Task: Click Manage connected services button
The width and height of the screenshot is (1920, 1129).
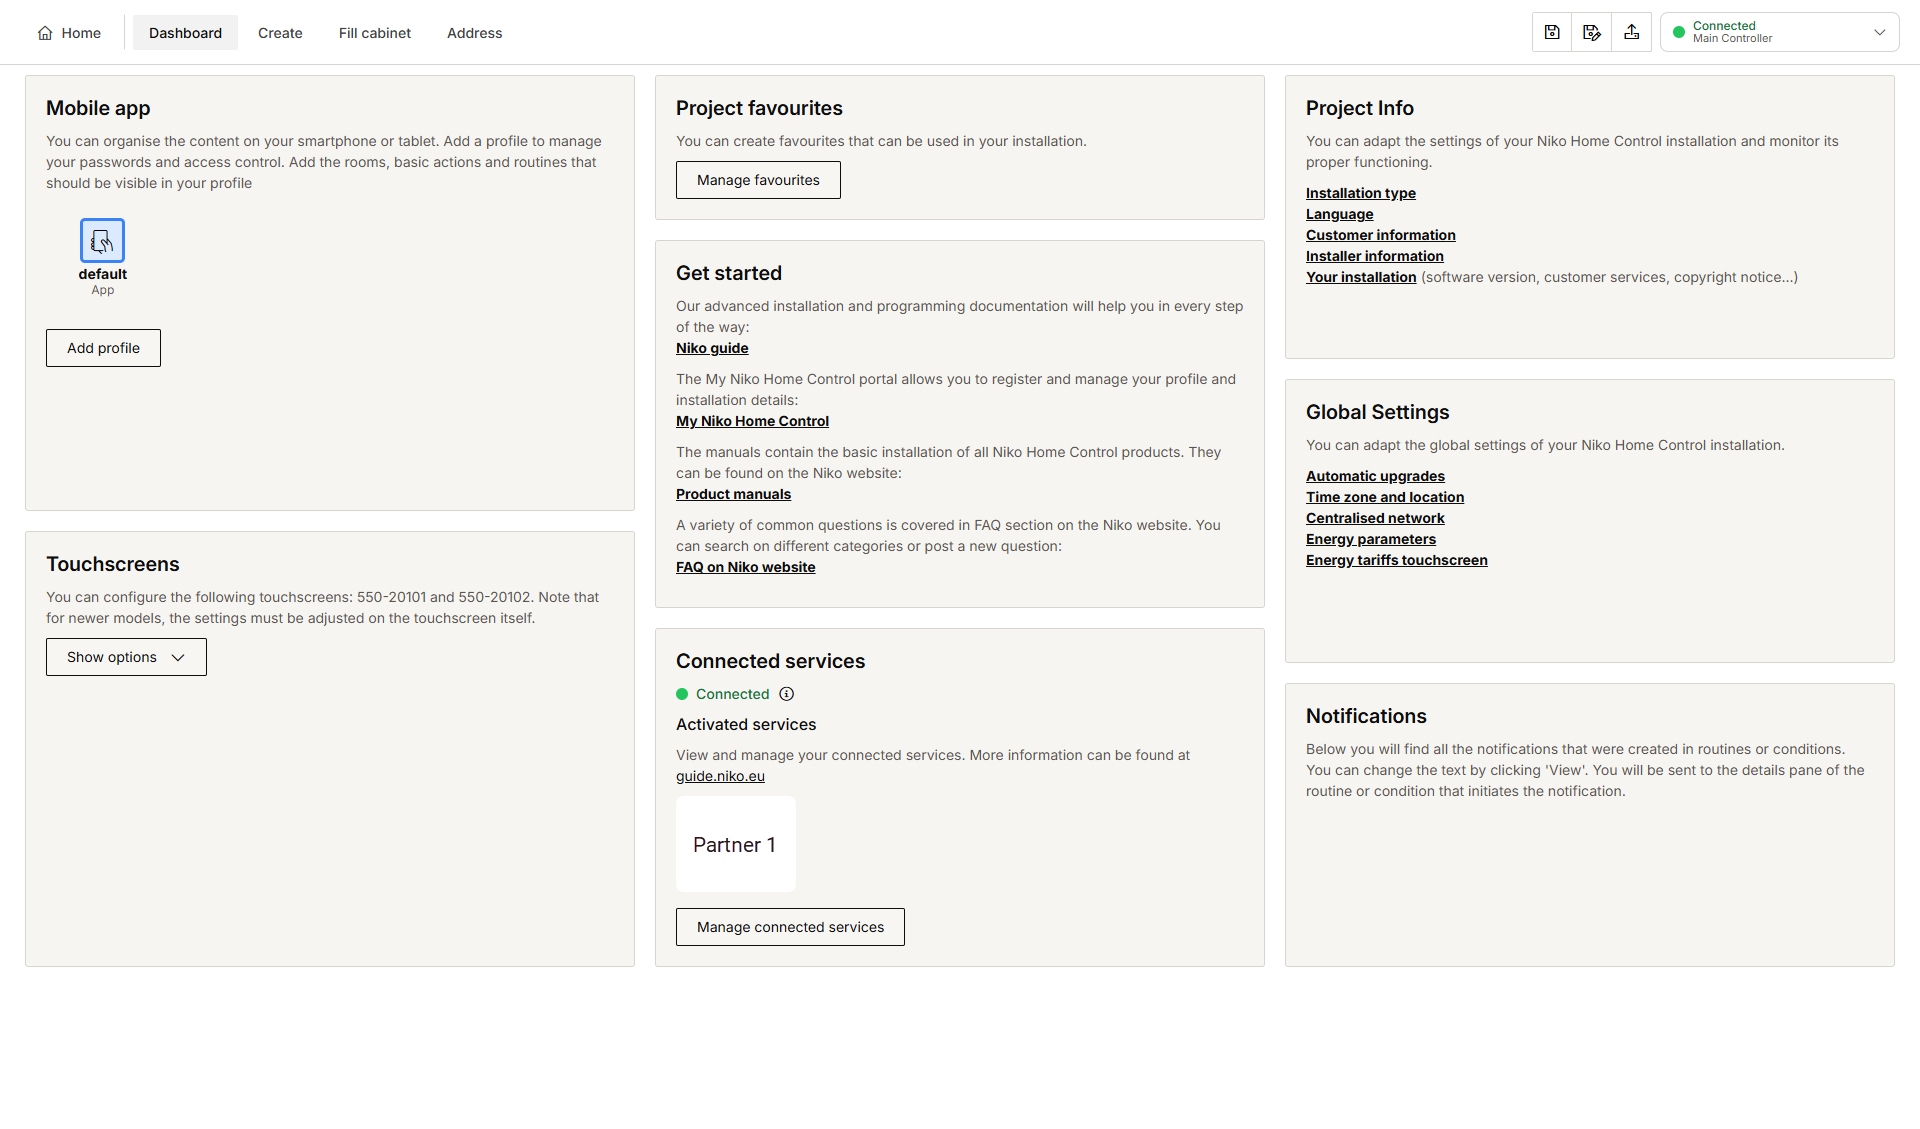Action: pos(790,927)
